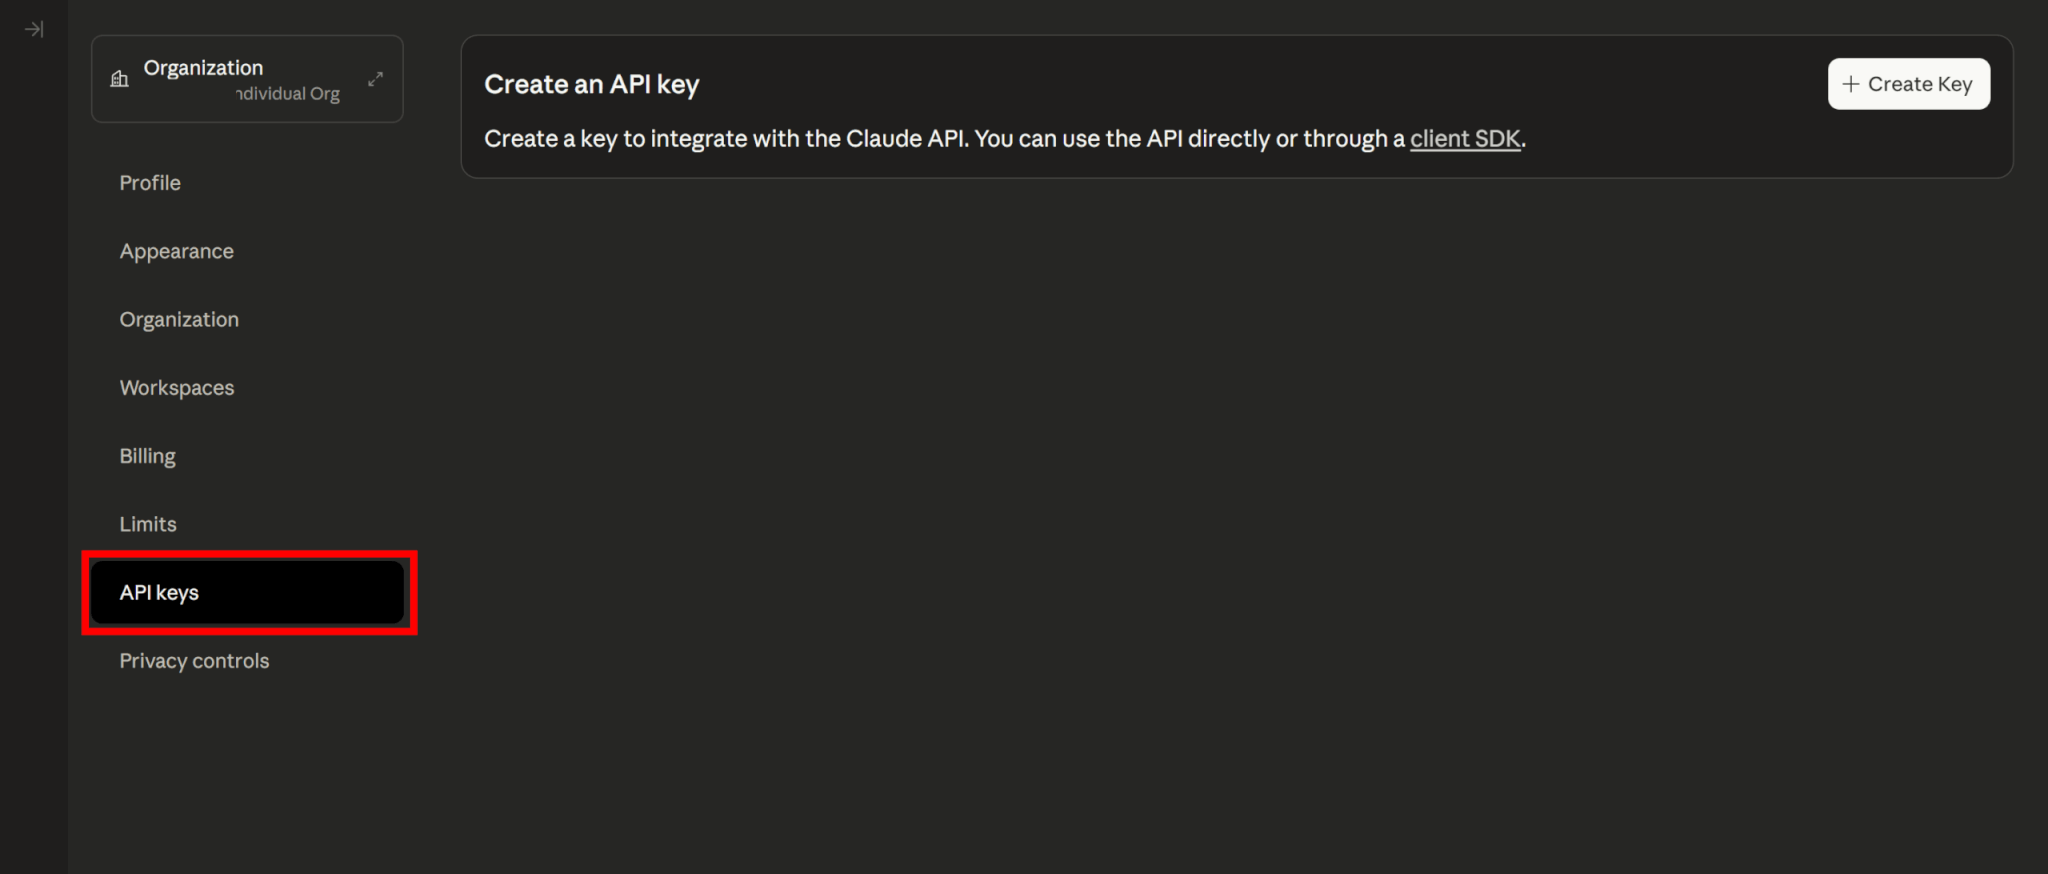Navigate to Billing
The height and width of the screenshot is (874, 2048).
(x=147, y=456)
